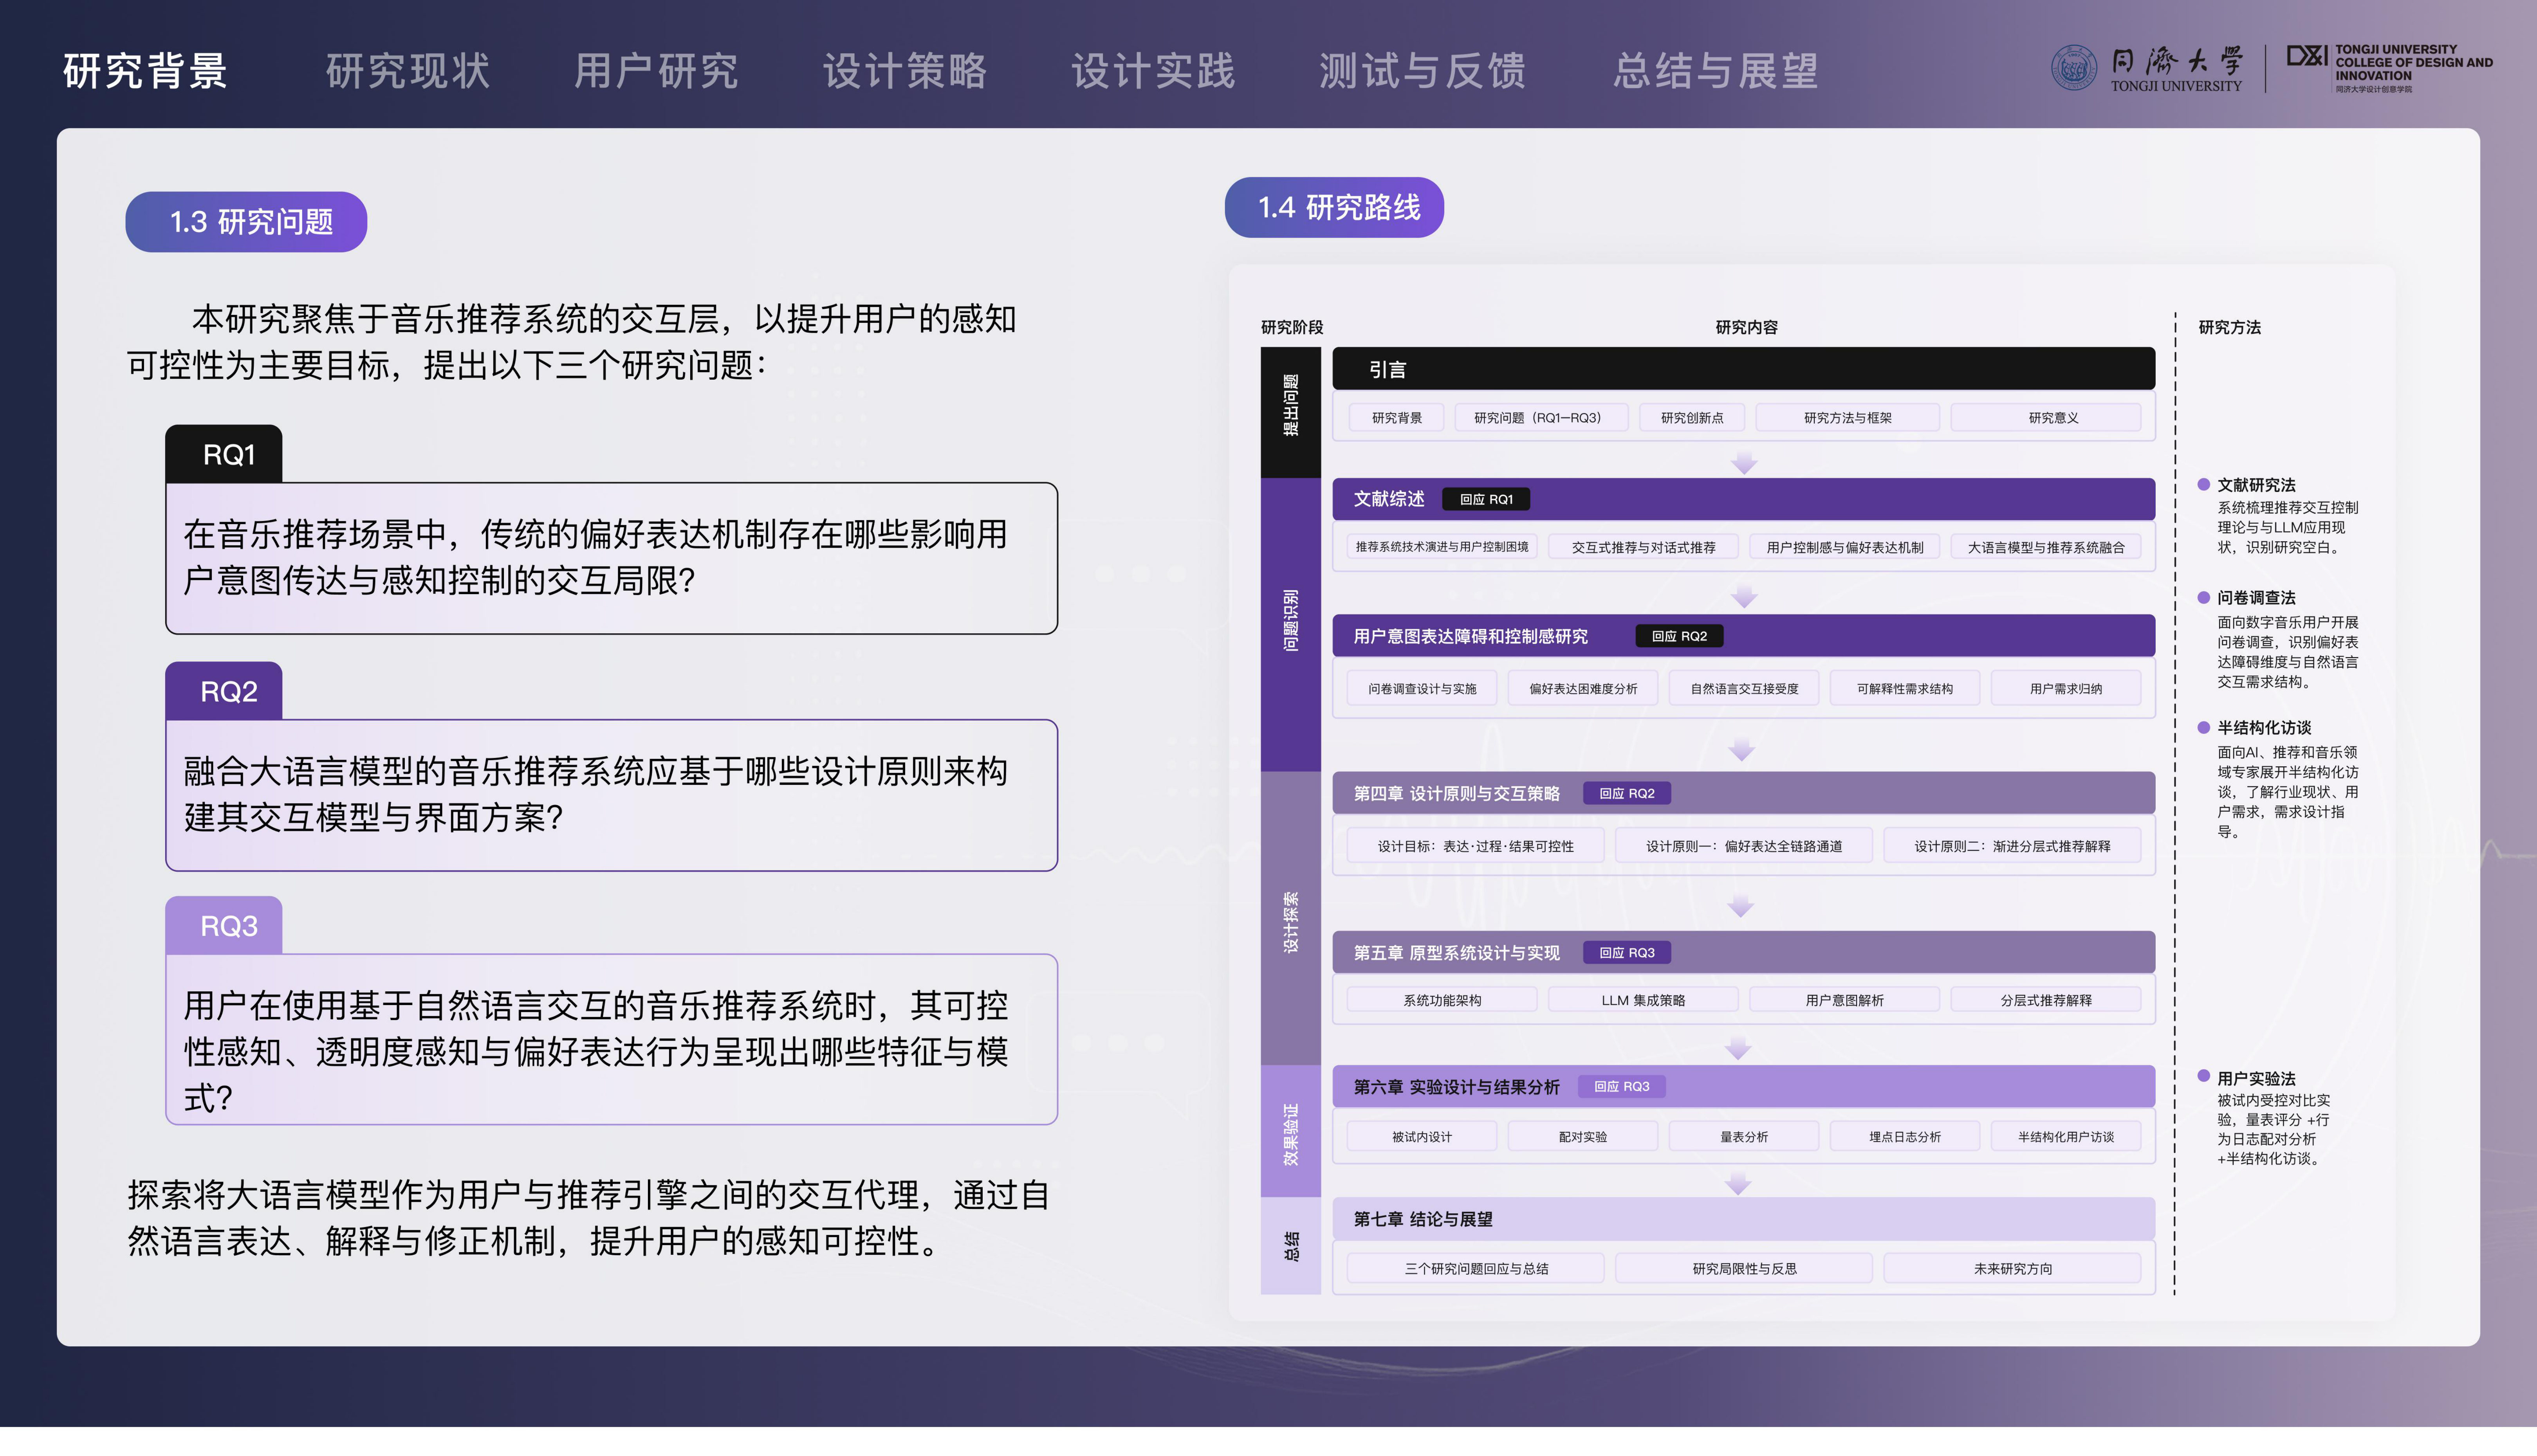Click the 回应 RQ3 tag beside 第六章
Screen dimensions: 2537x1456
(x=1622, y=1086)
